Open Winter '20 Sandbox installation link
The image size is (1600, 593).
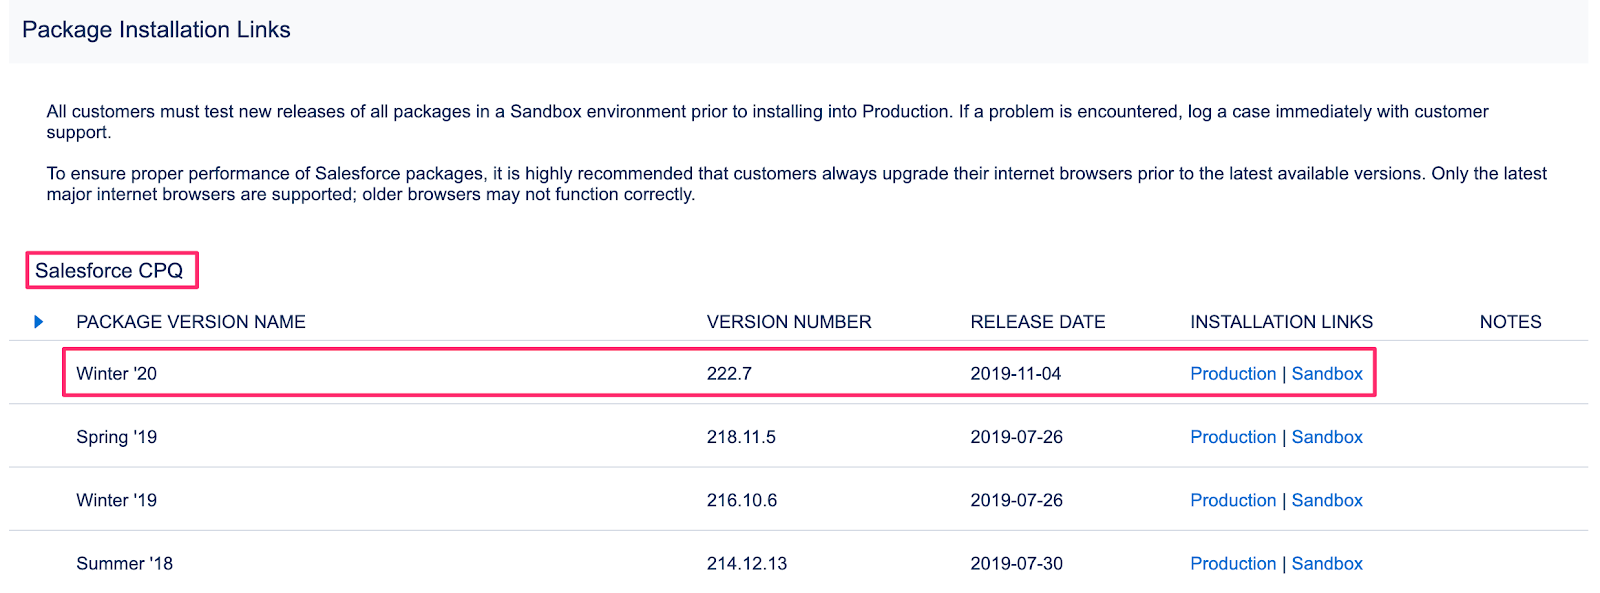point(1327,374)
